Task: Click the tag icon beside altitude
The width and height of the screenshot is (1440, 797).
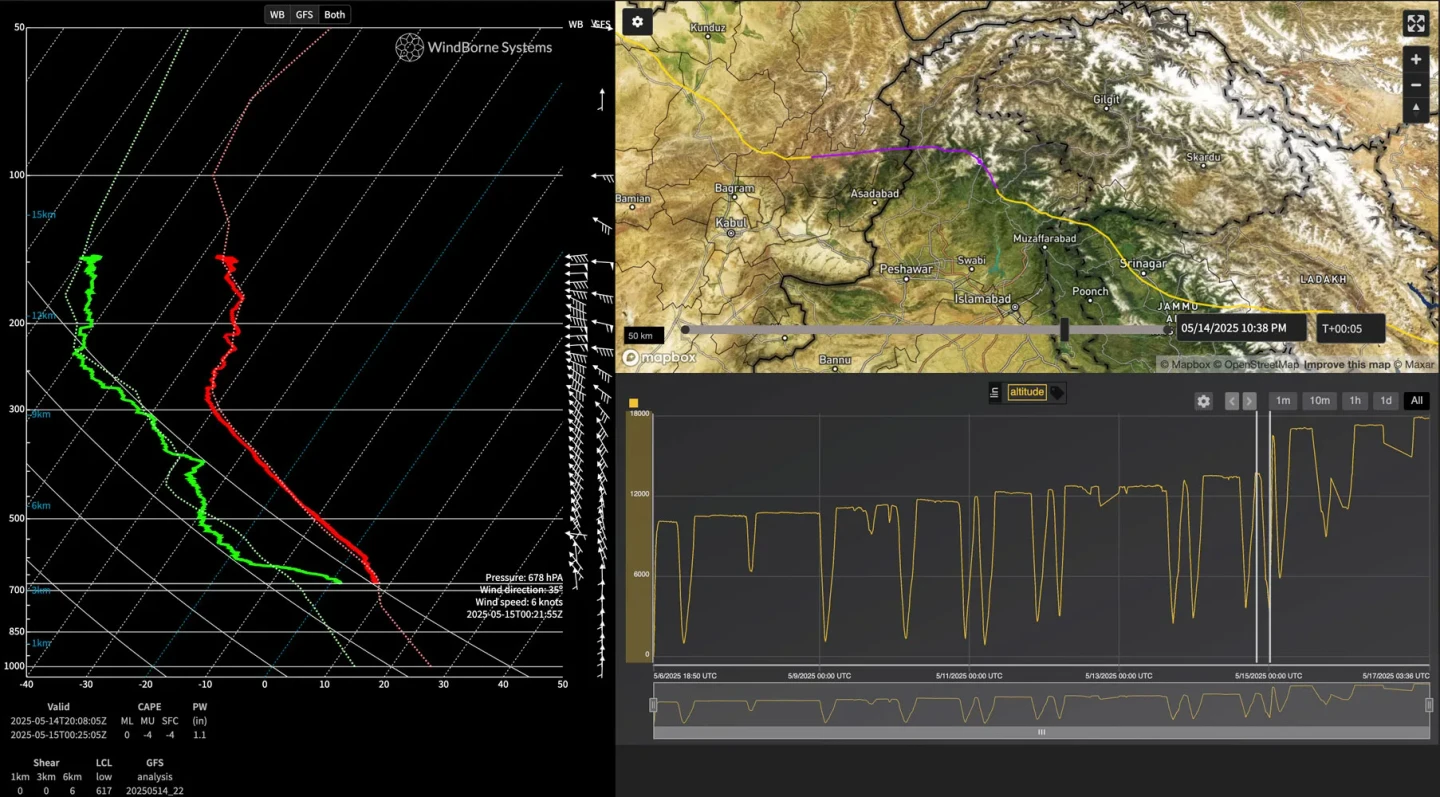Action: (x=1057, y=393)
